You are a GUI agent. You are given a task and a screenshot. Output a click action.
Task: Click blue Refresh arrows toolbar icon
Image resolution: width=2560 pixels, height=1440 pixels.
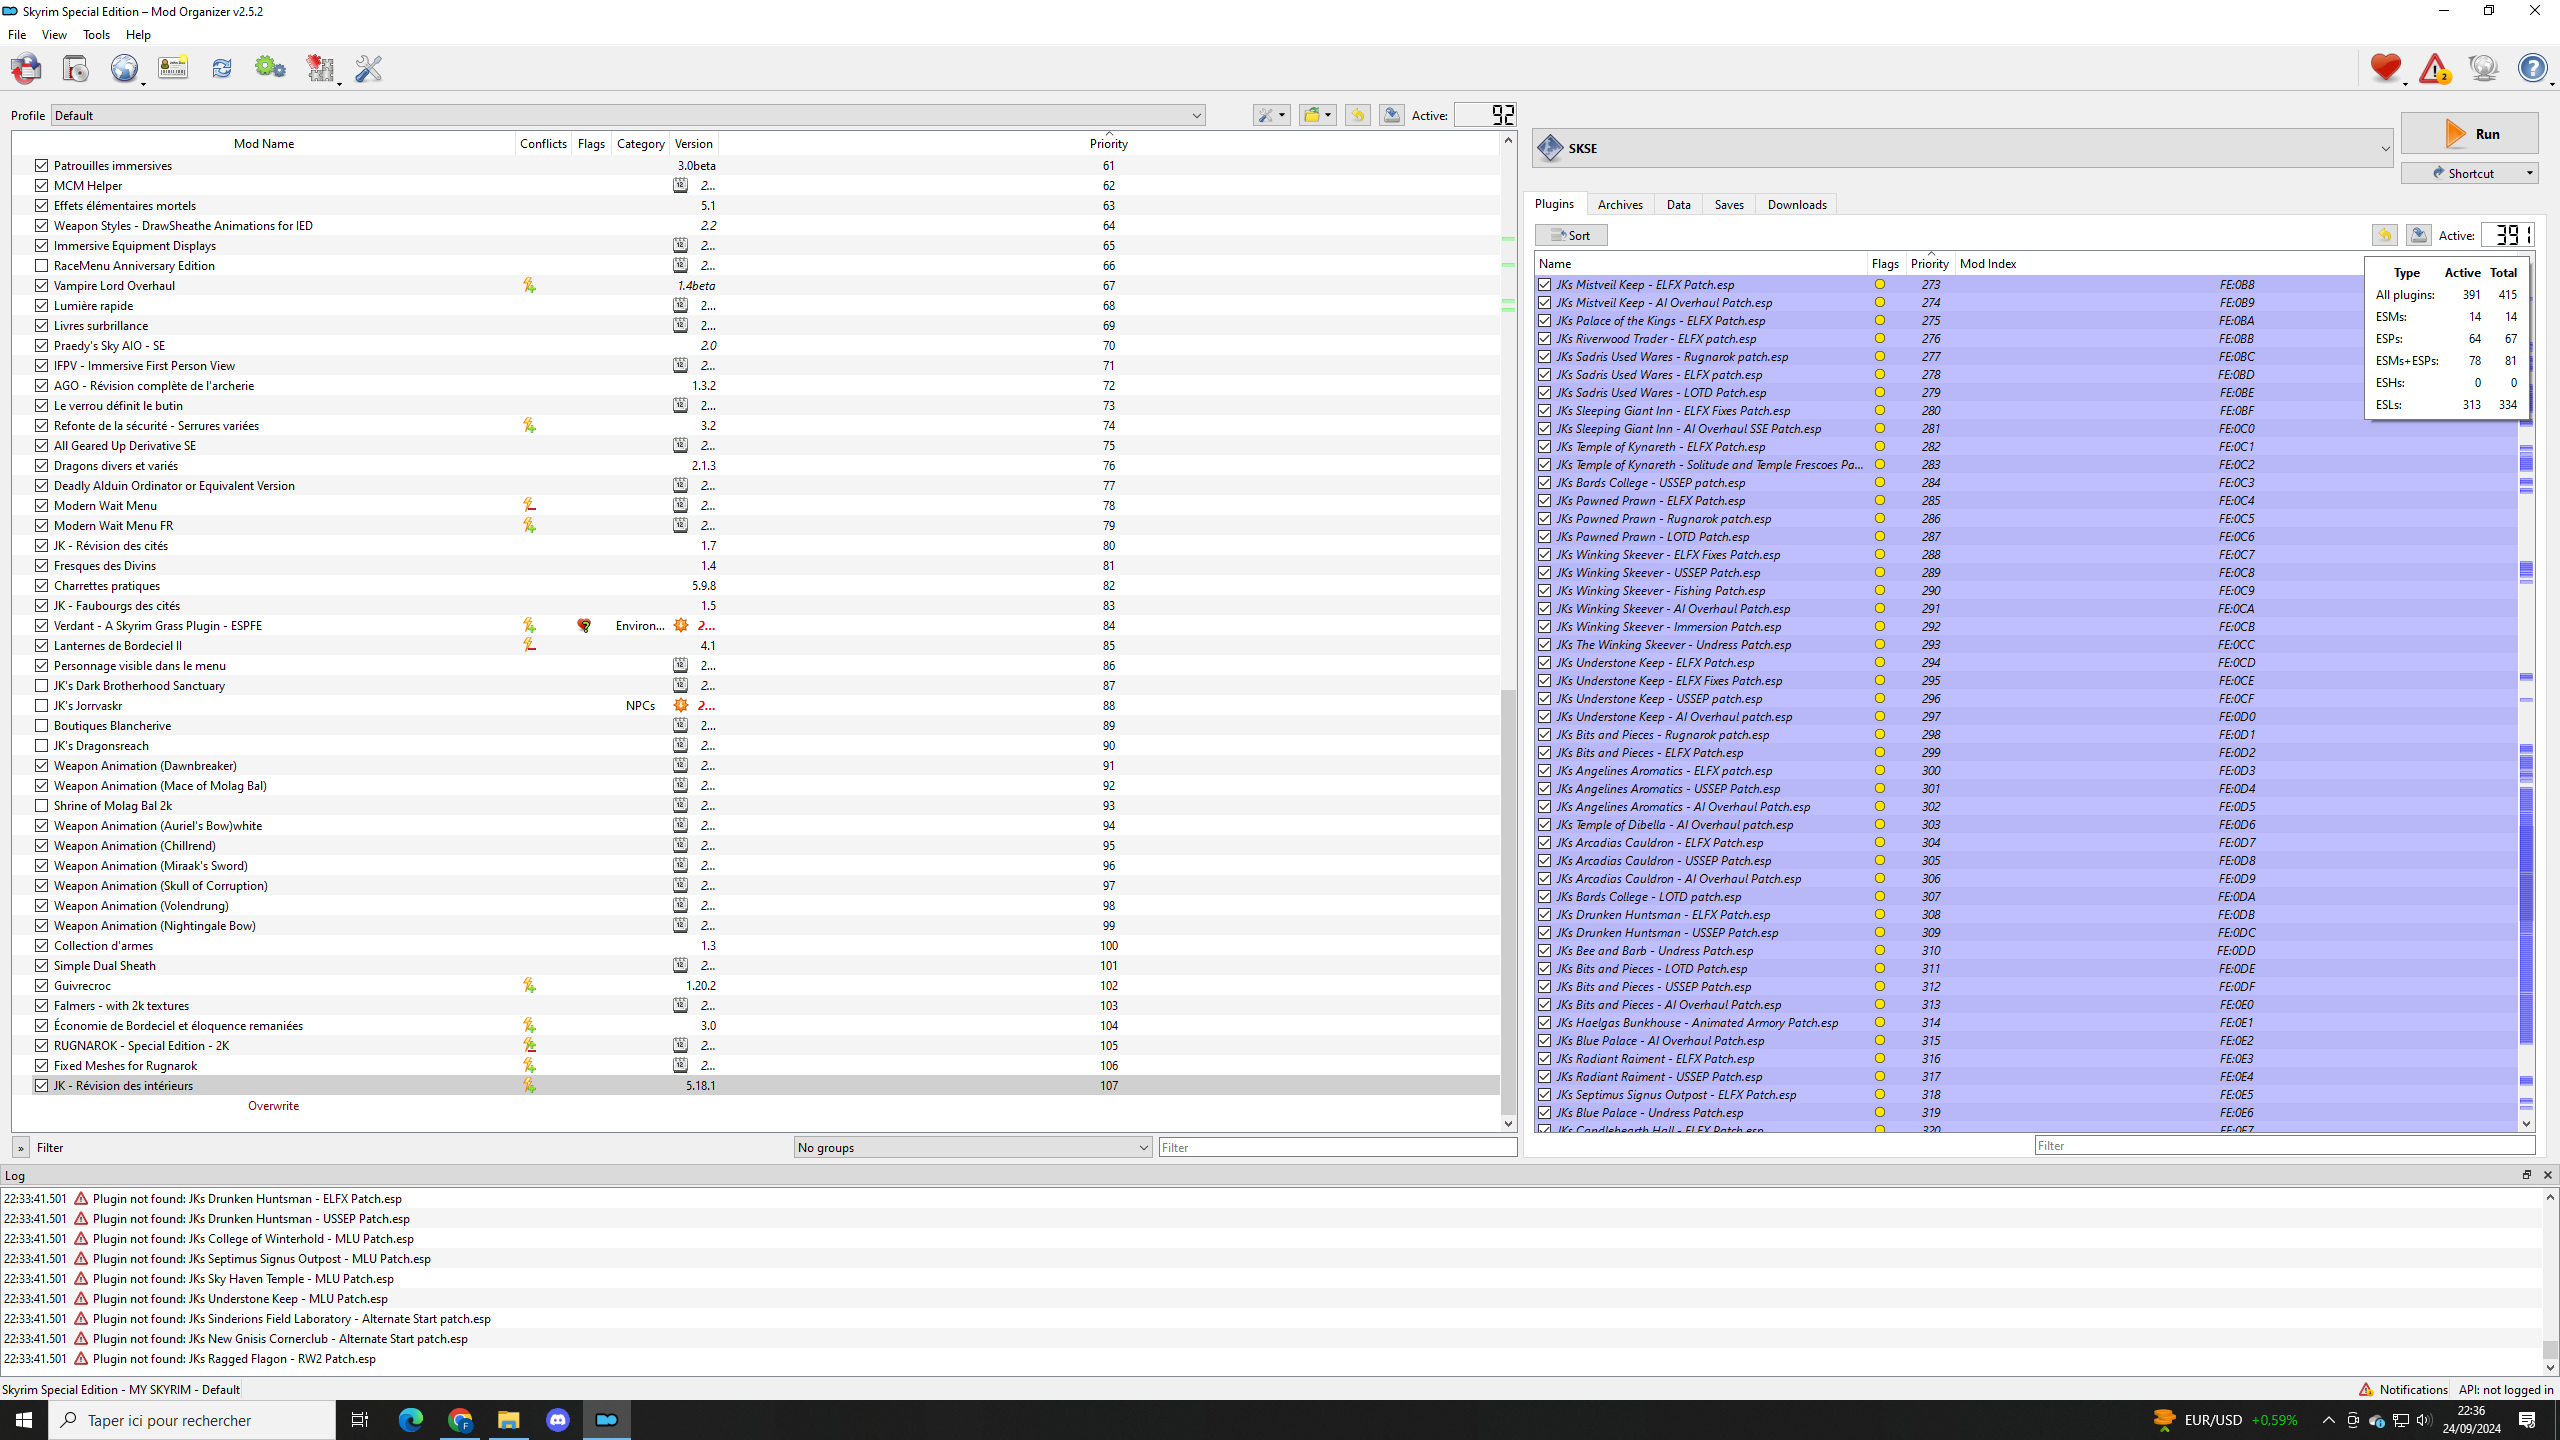(221, 68)
